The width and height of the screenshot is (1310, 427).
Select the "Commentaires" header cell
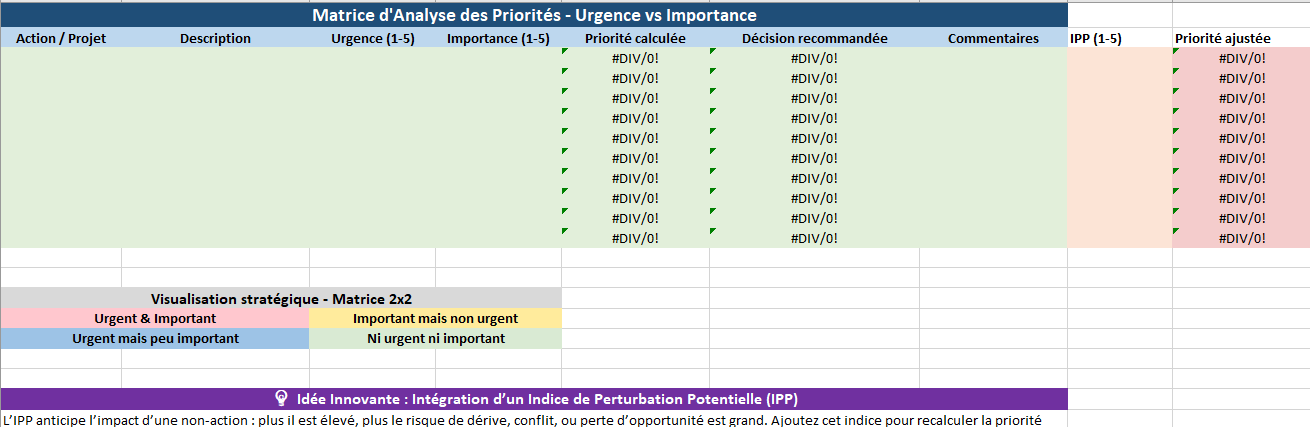pos(993,39)
